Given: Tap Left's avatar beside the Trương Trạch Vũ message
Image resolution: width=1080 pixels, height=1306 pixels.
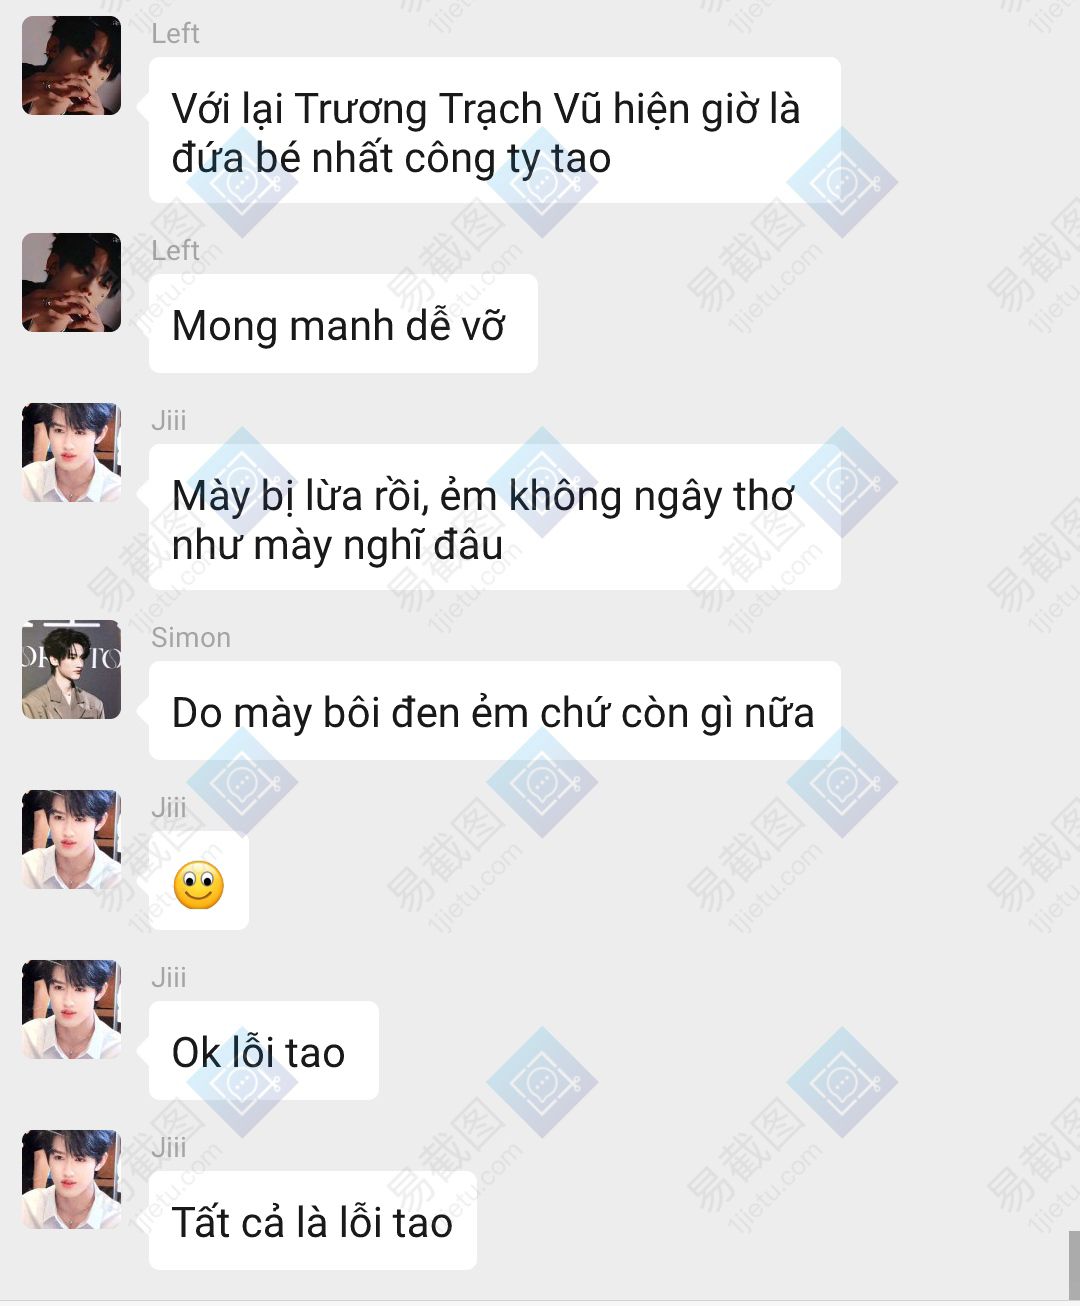Looking at the screenshot, I should point(71,65).
